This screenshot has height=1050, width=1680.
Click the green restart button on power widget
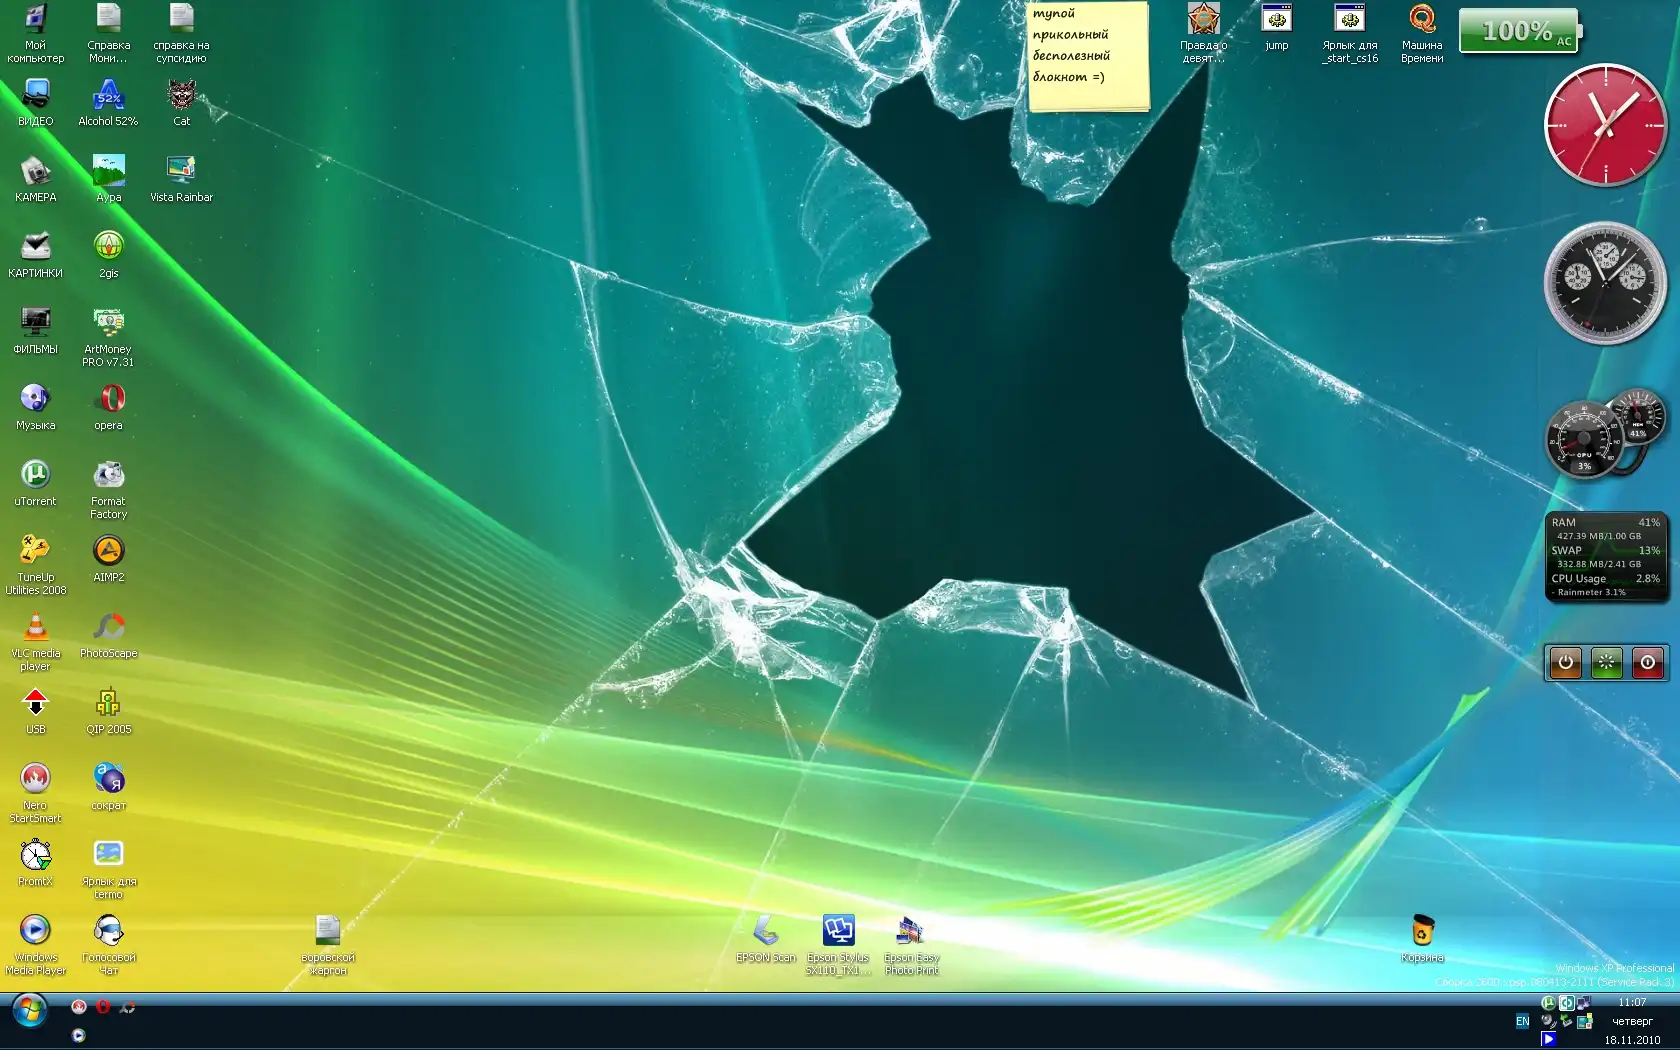point(1606,662)
